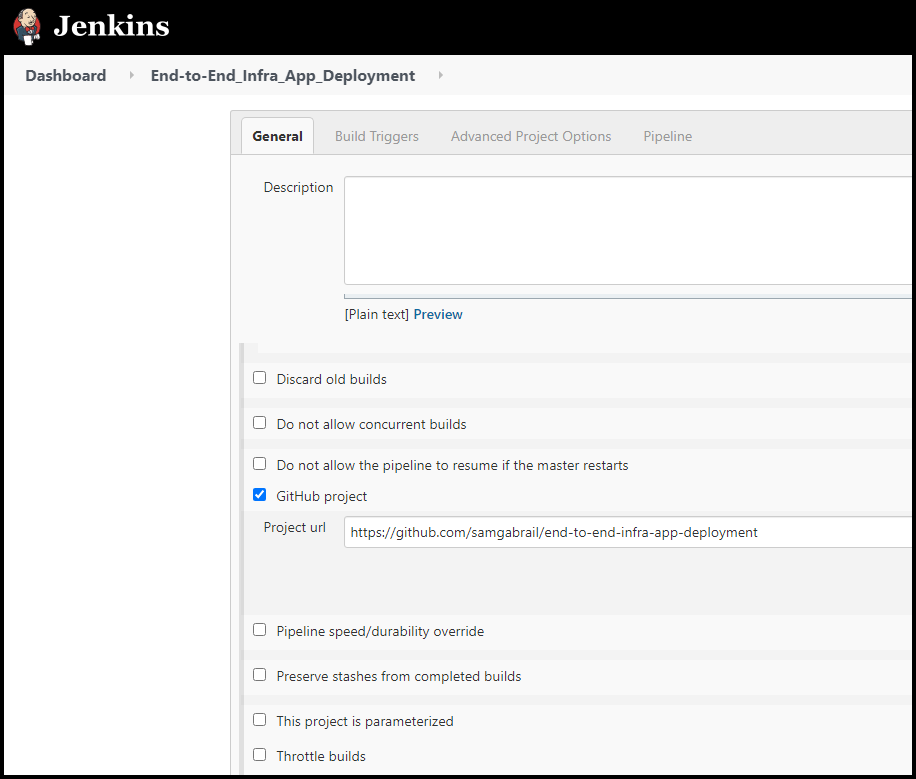Check Preserve stashes from completed builds

point(259,674)
